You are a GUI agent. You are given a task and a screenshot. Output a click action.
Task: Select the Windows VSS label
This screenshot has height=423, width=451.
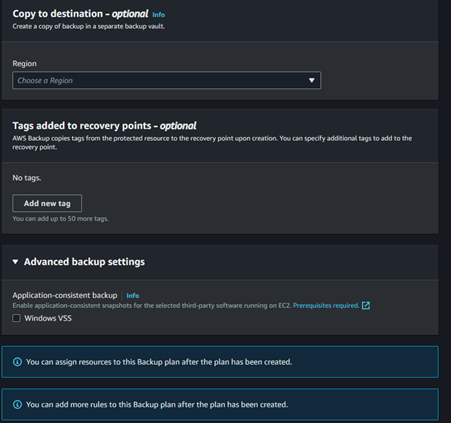pyautogui.click(x=48, y=318)
